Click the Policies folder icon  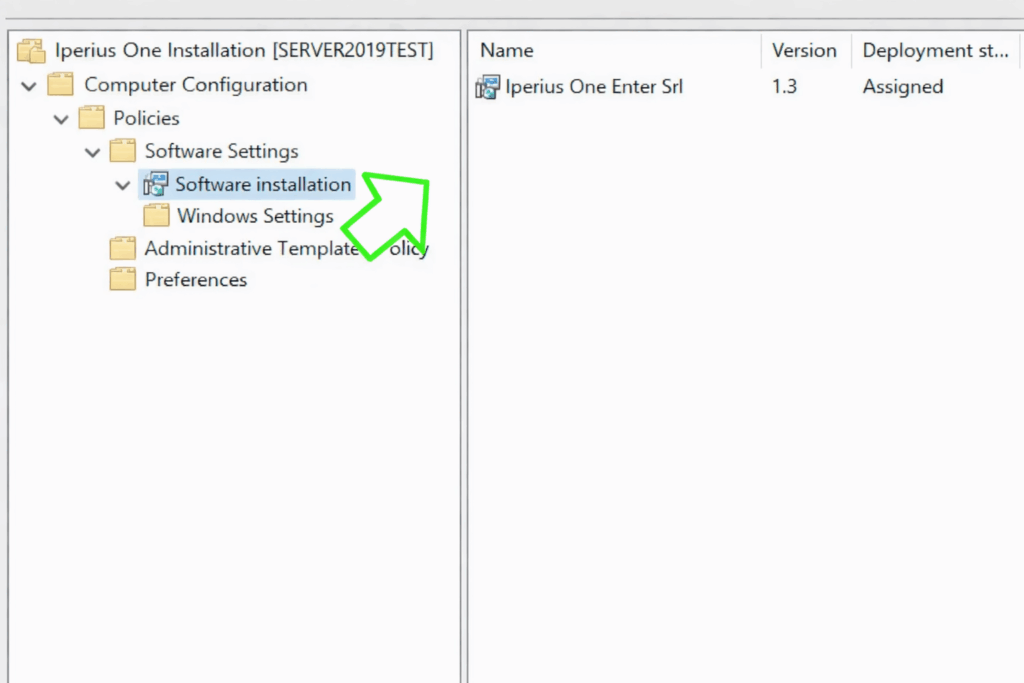pos(92,118)
